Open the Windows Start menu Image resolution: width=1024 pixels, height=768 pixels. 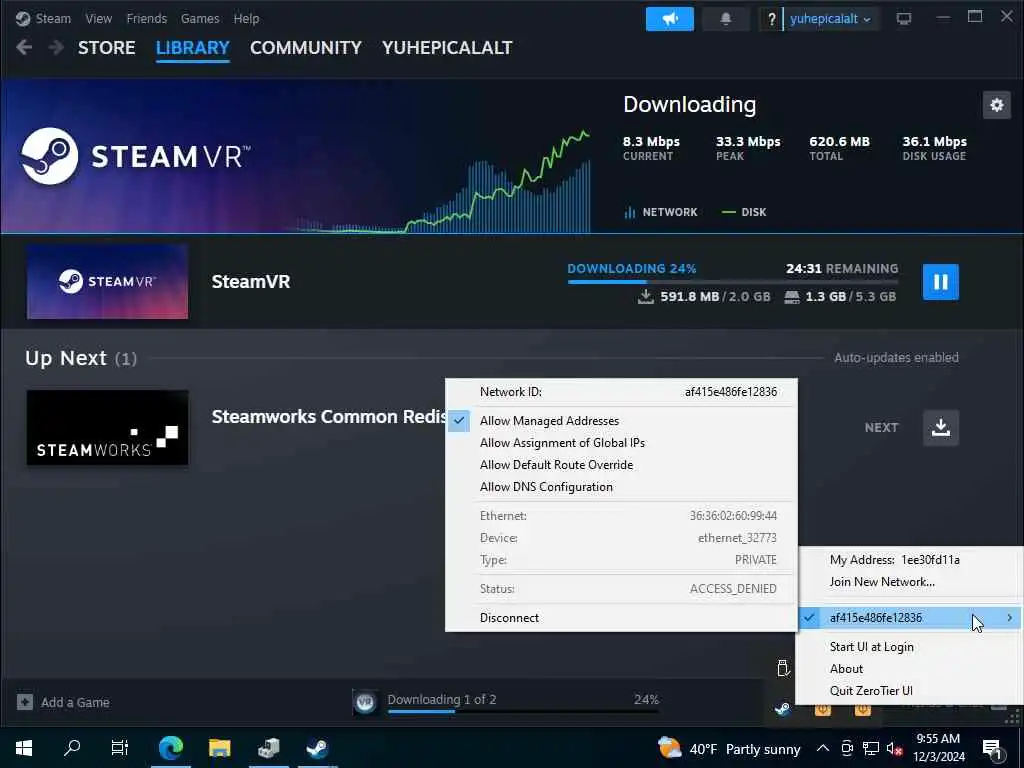[x=24, y=748]
